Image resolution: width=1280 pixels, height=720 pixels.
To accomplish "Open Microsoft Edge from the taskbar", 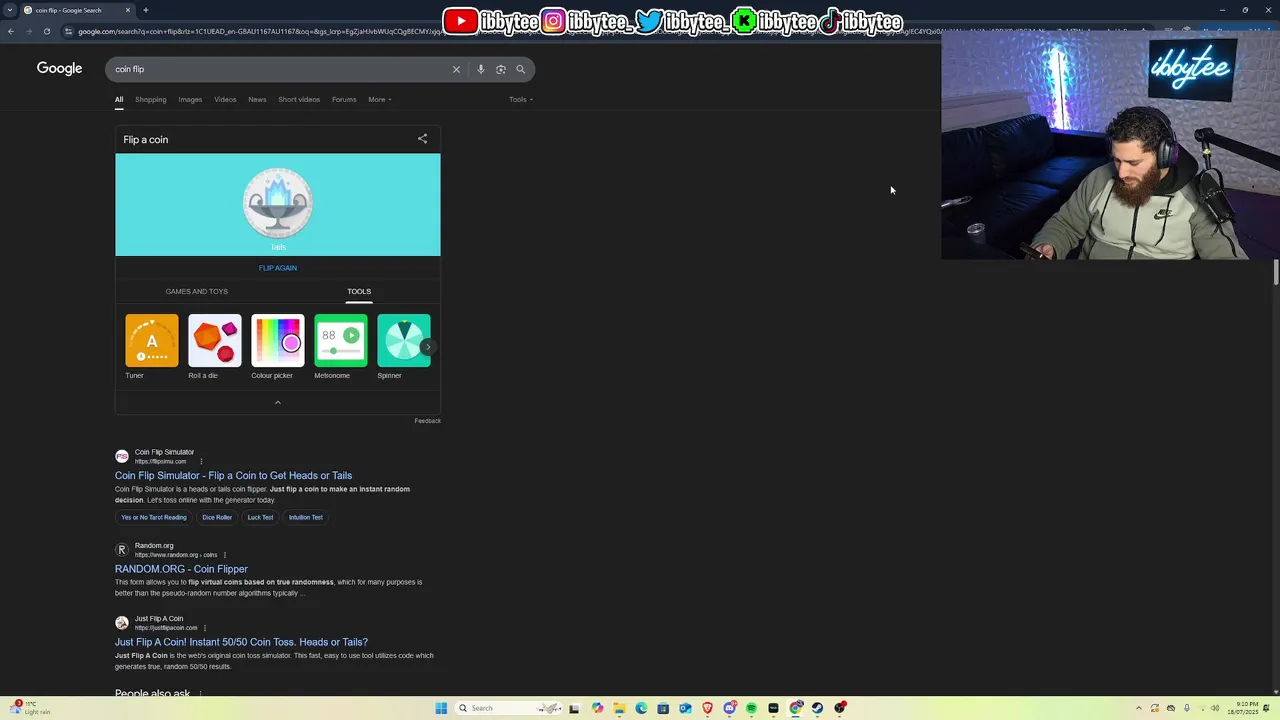I will click(x=641, y=708).
